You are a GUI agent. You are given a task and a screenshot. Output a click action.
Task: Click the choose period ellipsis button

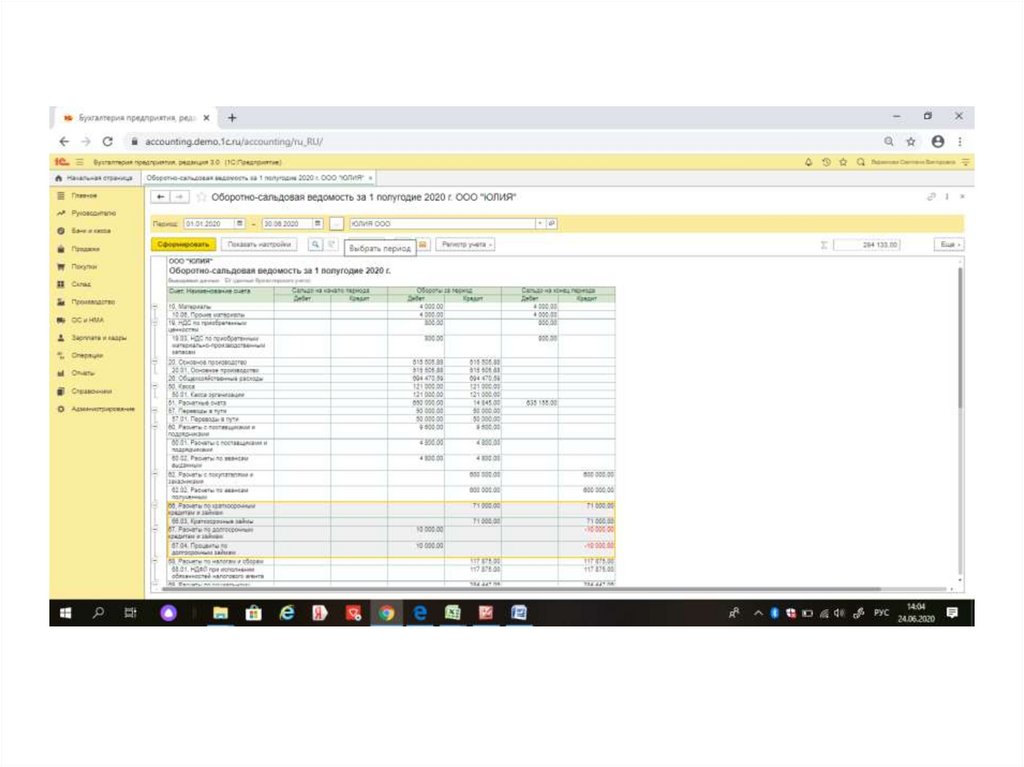pos(336,224)
